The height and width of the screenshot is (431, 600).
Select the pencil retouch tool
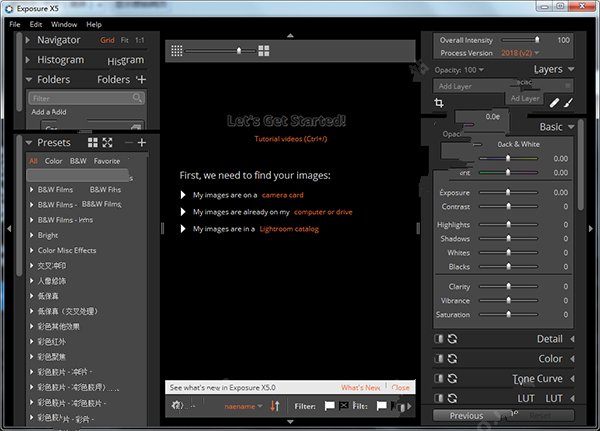(x=554, y=103)
